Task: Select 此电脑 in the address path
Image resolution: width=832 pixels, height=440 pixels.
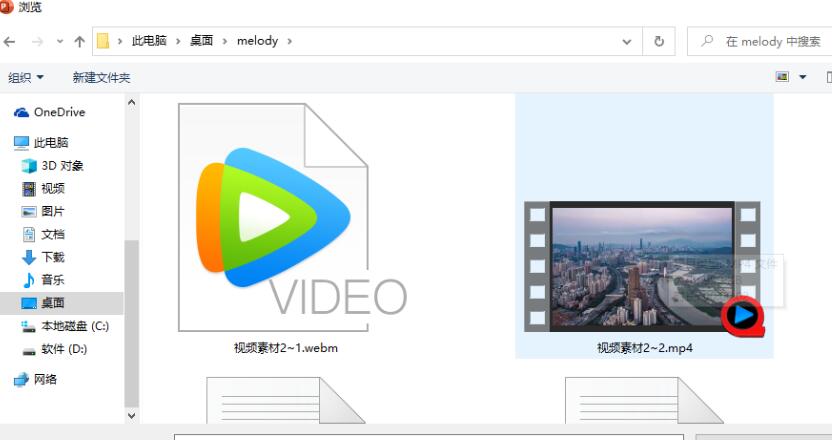Action: pos(149,41)
